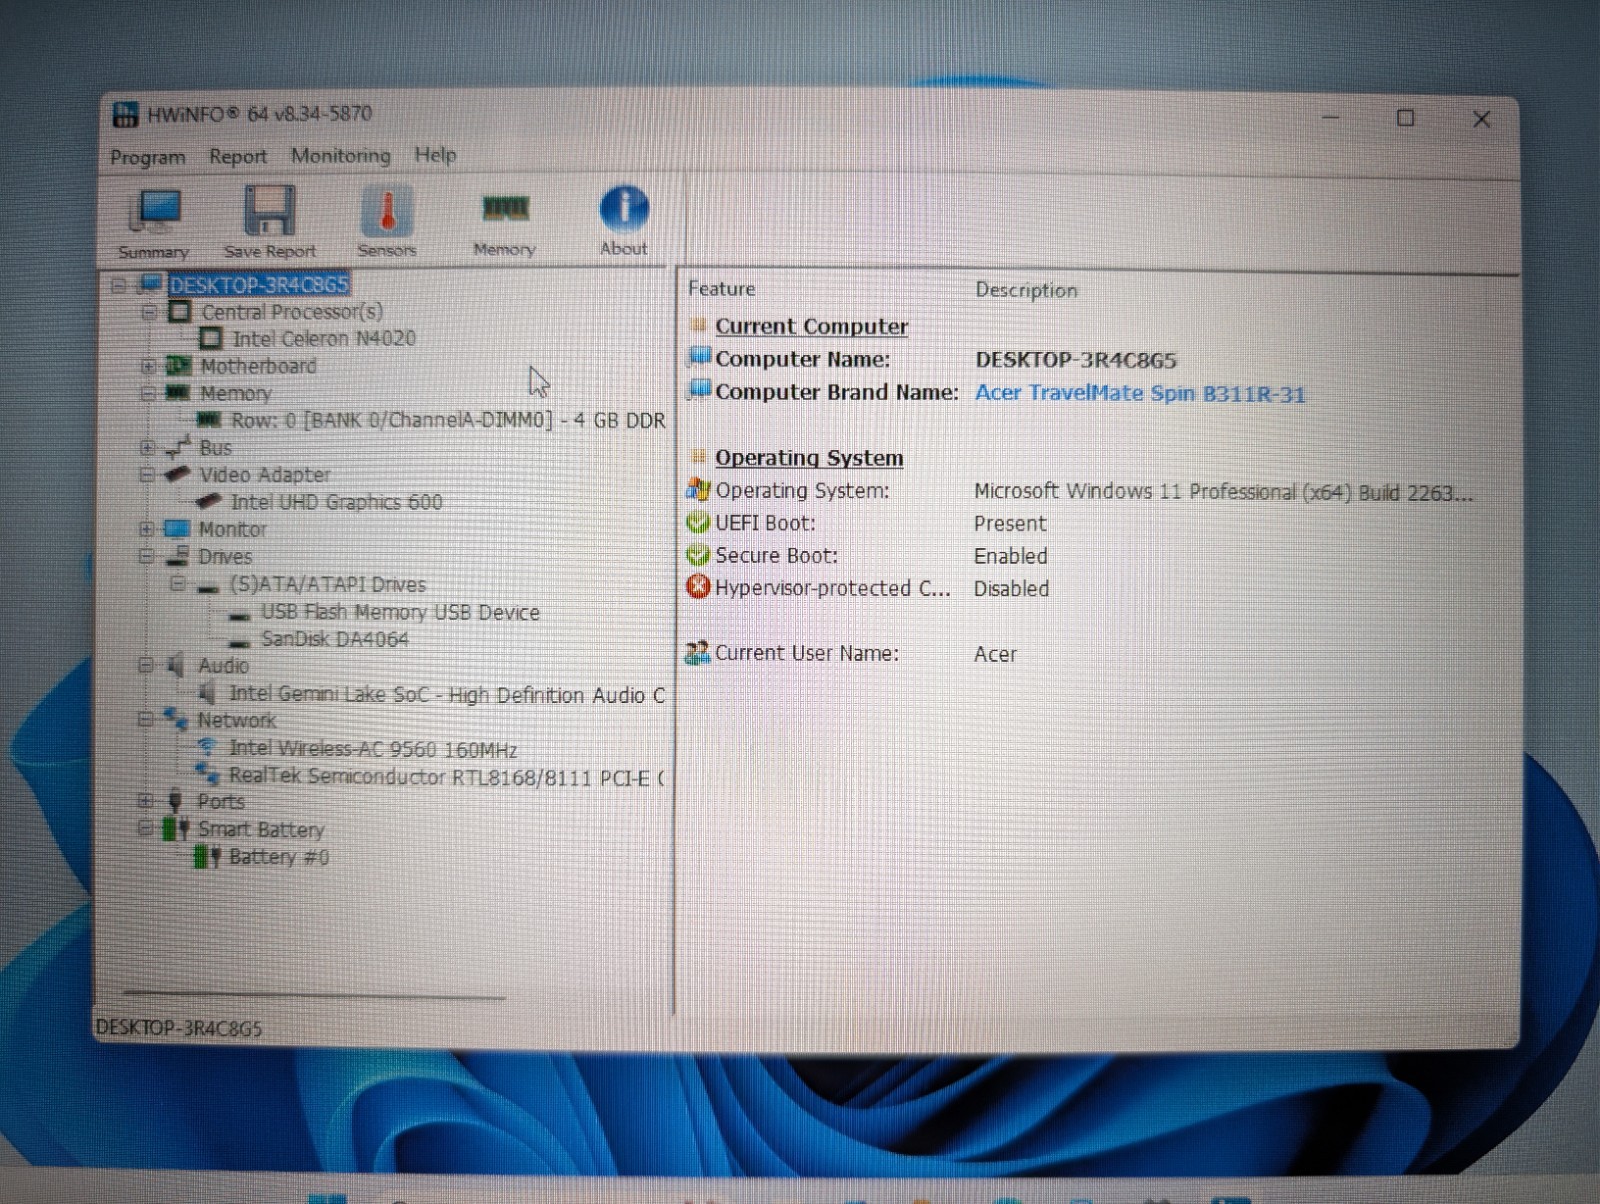Open the Program menu
This screenshot has width=1600, height=1204.
click(148, 157)
